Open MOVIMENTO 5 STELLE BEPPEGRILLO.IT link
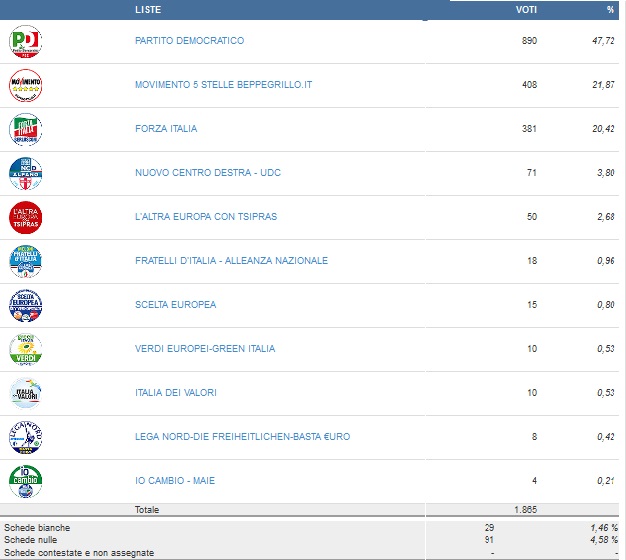The width and height of the screenshot is (626, 560). point(224,85)
